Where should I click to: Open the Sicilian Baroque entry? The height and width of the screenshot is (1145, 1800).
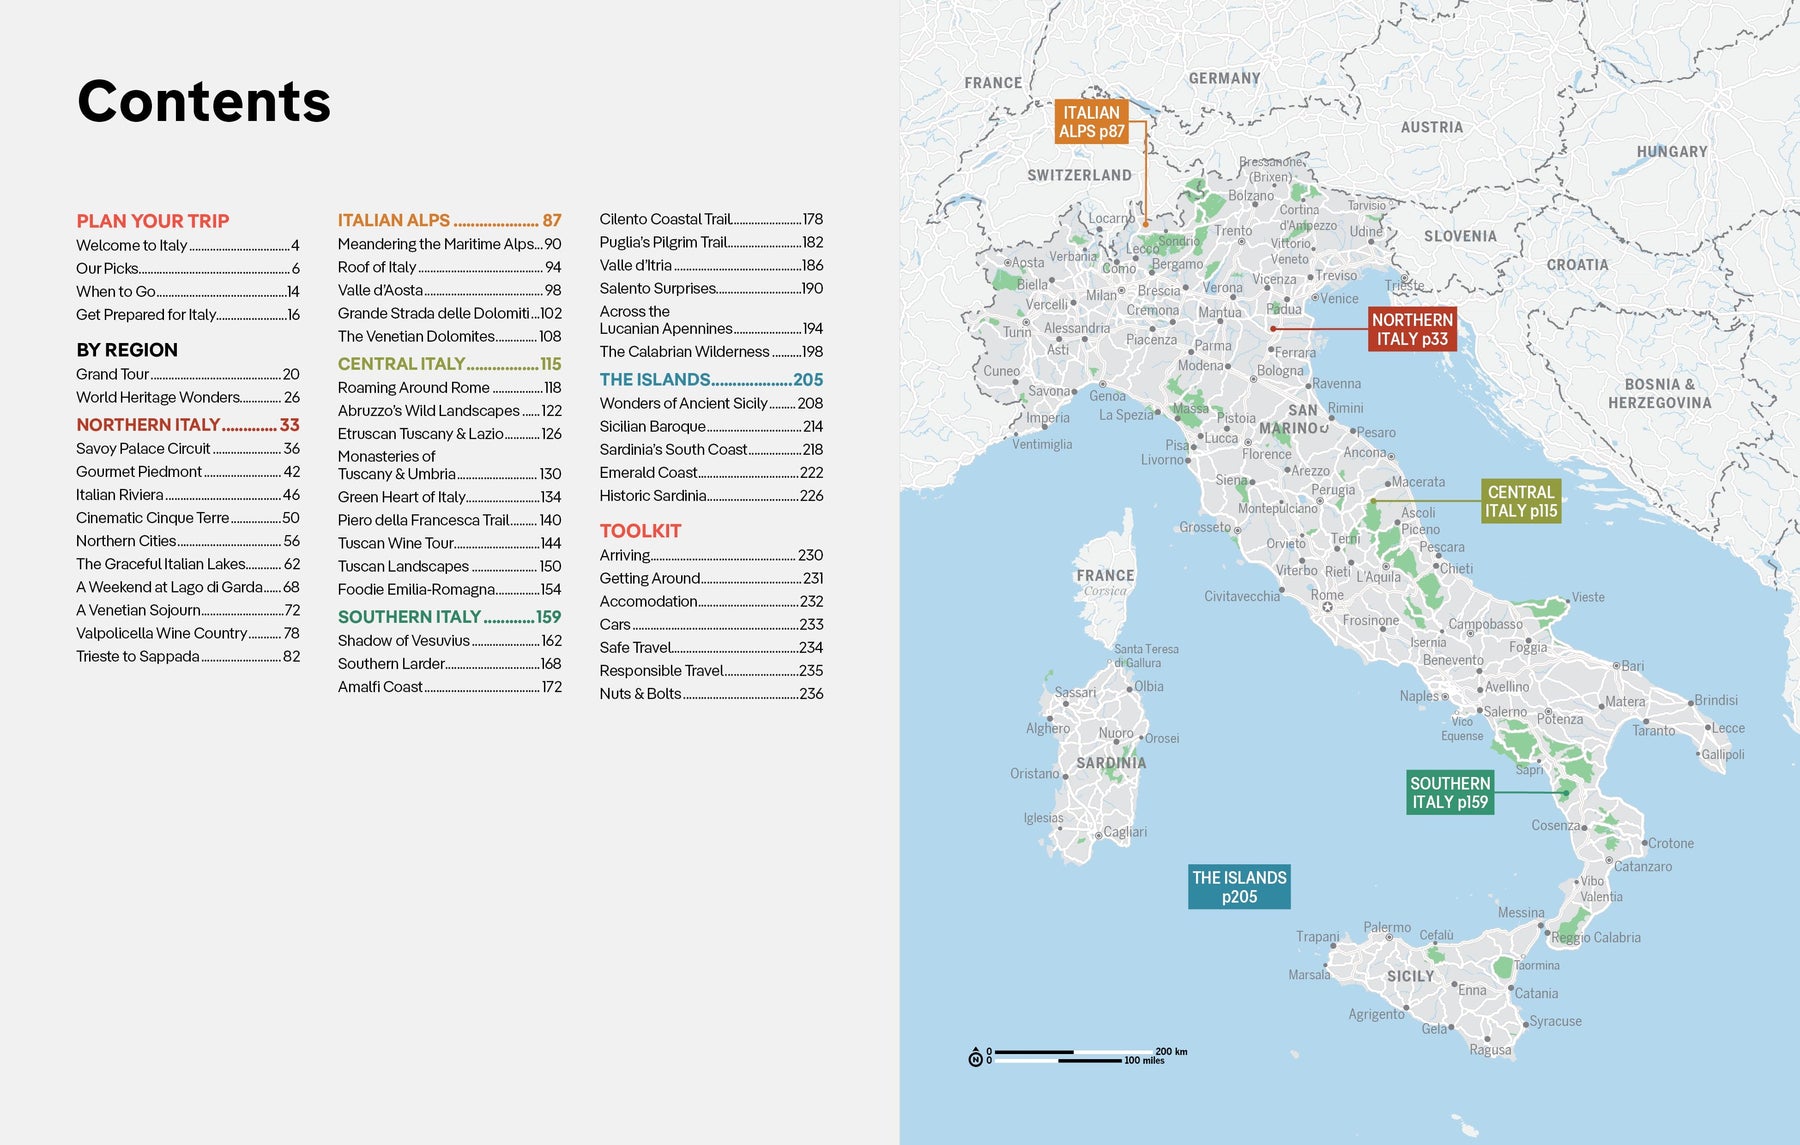(x=711, y=426)
